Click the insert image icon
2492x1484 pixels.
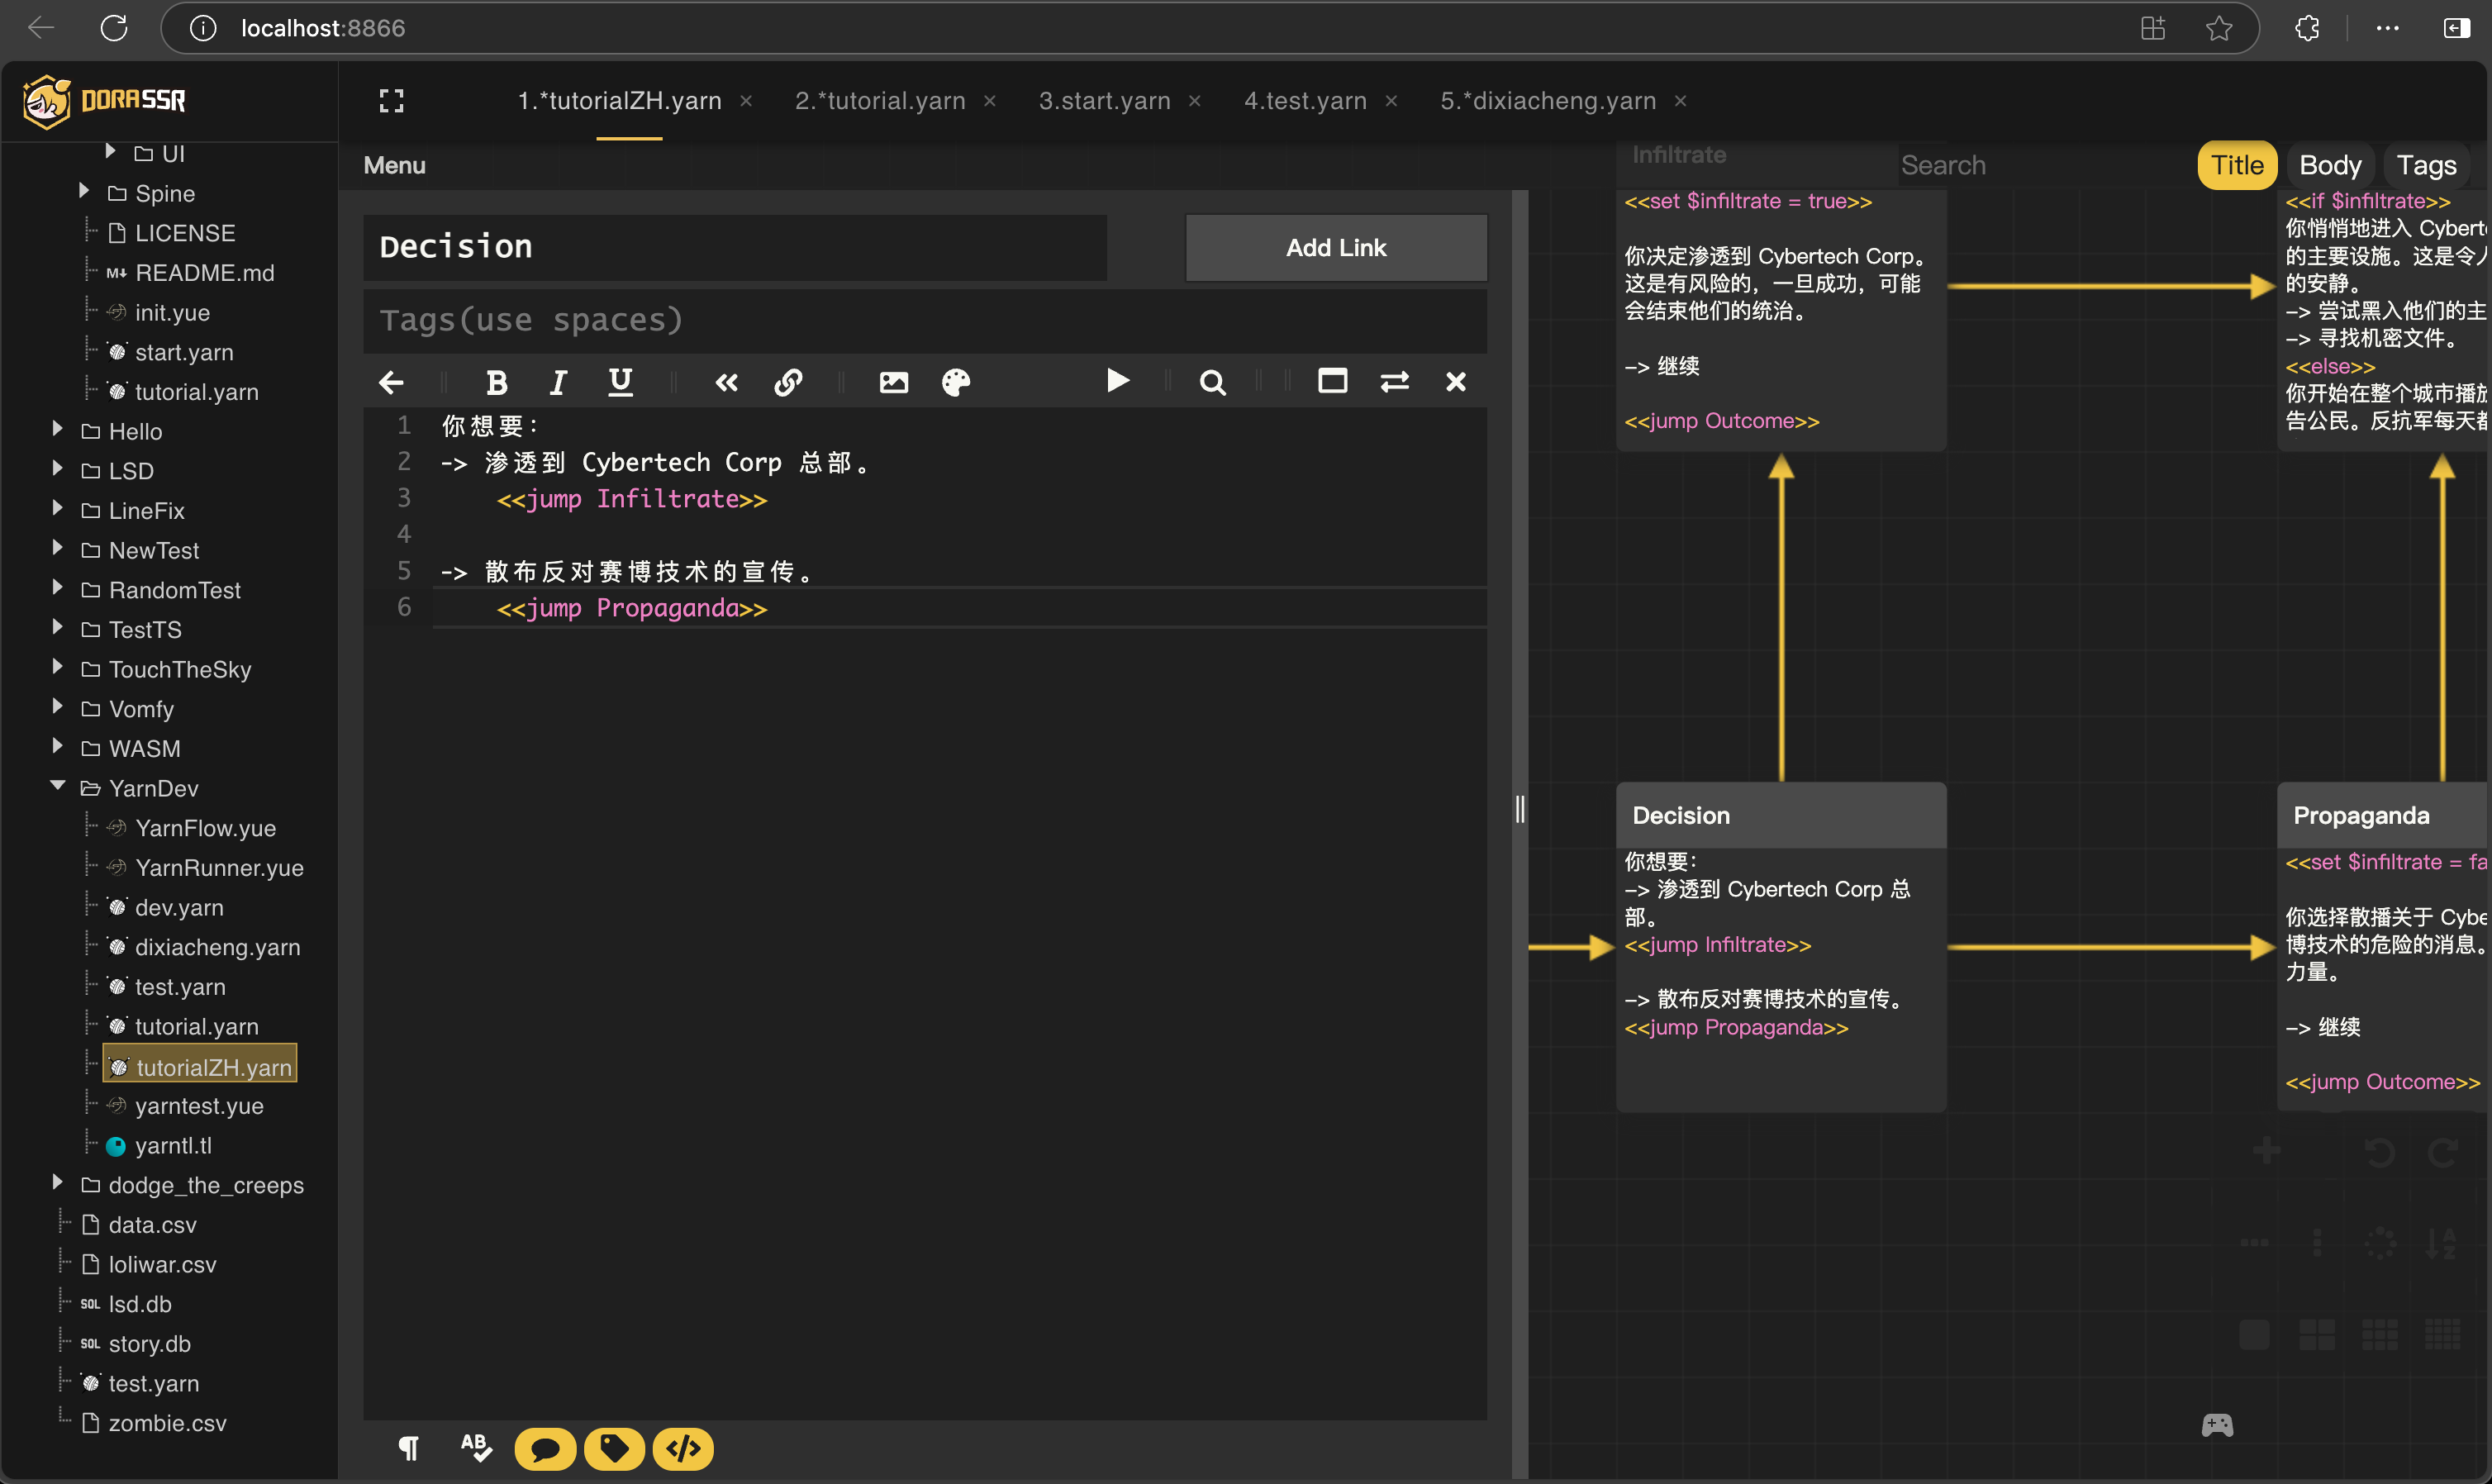coord(893,382)
